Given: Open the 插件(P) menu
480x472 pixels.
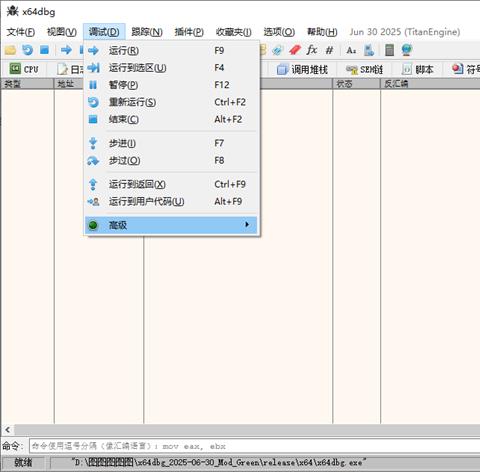Looking at the screenshot, I should pyautogui.click(x=189, y=32).
